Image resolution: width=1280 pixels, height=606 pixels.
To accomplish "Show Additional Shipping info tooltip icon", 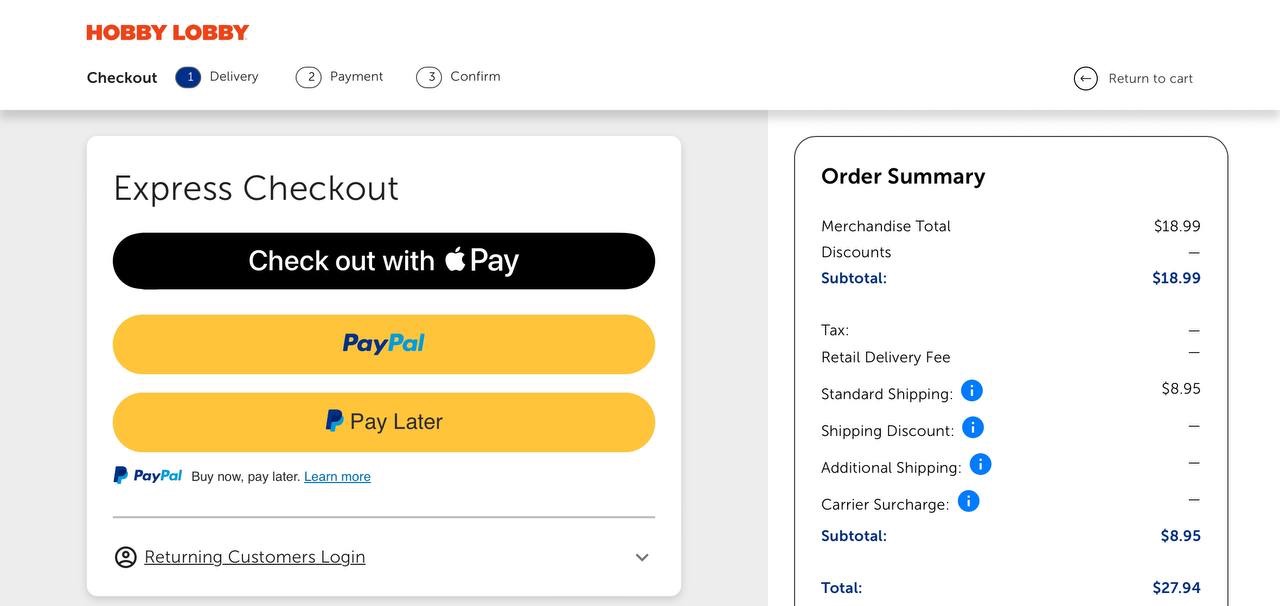I will point(980,464).
